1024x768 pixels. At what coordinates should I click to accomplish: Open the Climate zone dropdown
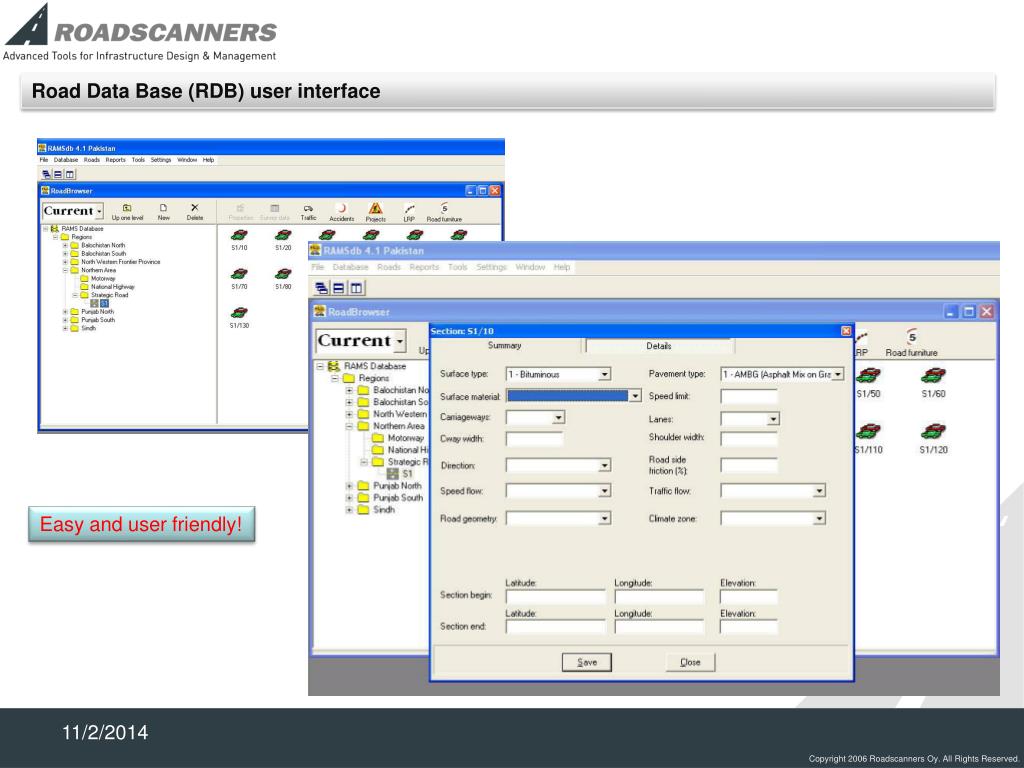point(819,519)
